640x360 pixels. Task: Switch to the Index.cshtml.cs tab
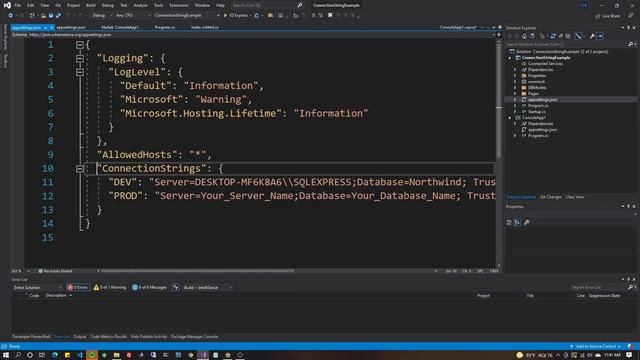click(205, 27)
